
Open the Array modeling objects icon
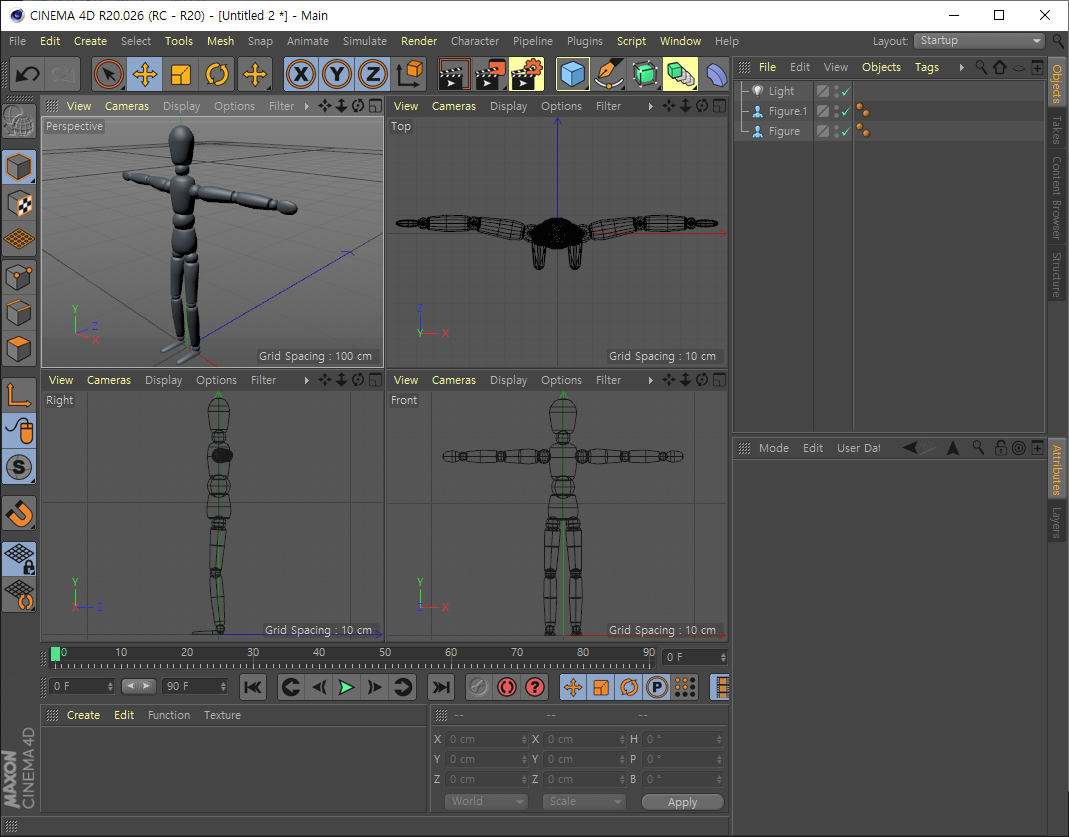tap(680, 74)
